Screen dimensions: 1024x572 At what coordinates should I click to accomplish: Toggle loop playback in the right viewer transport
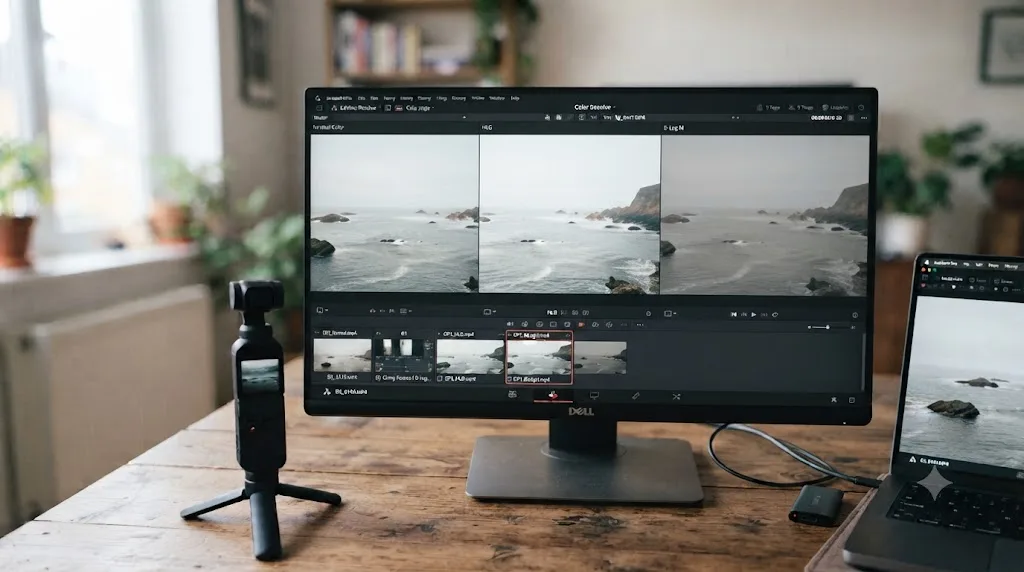click(x=775, y=315)
